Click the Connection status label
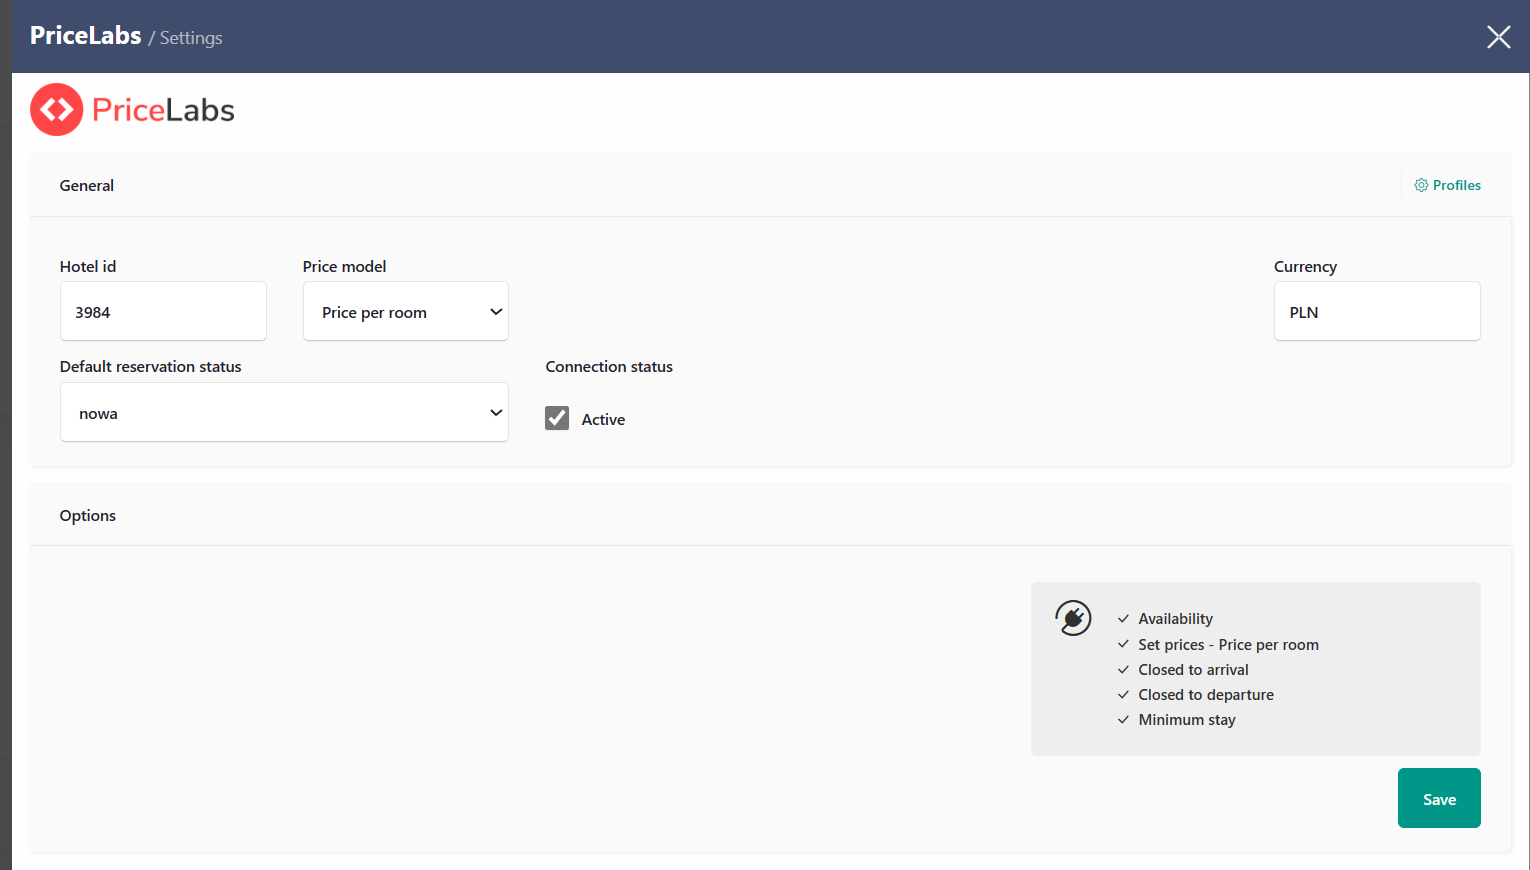1530x870 pixels. tap(609, 366)
